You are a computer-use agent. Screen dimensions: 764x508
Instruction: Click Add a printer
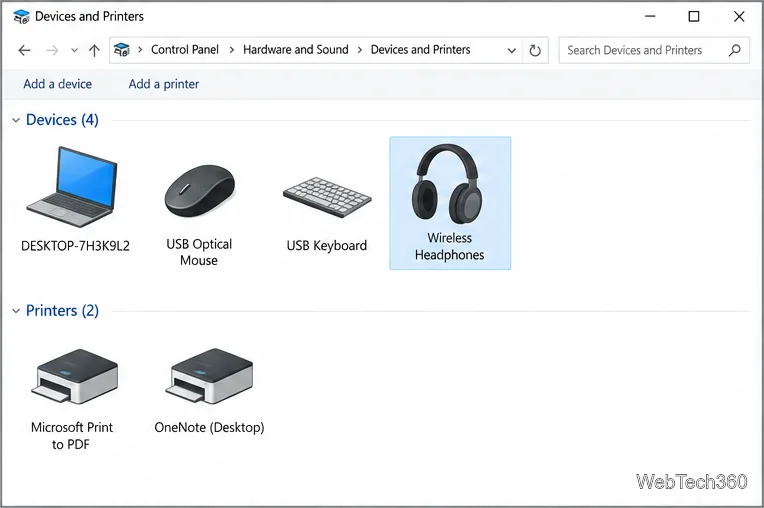[164, 84]
